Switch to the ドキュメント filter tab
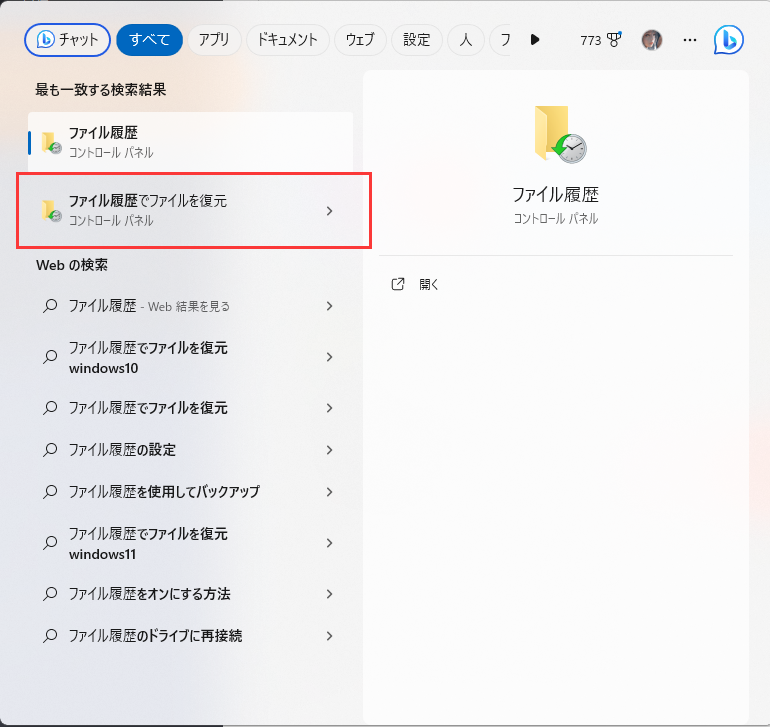770x727 pixels. tap(288, 40)
